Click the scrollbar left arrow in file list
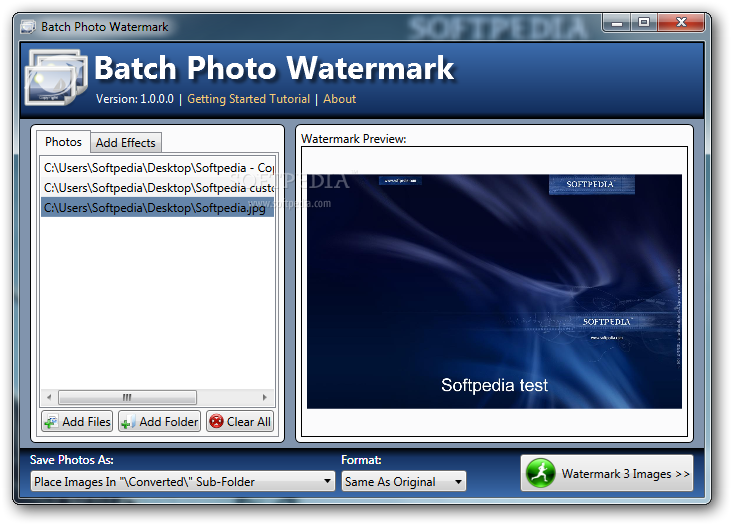 [49, 397]
